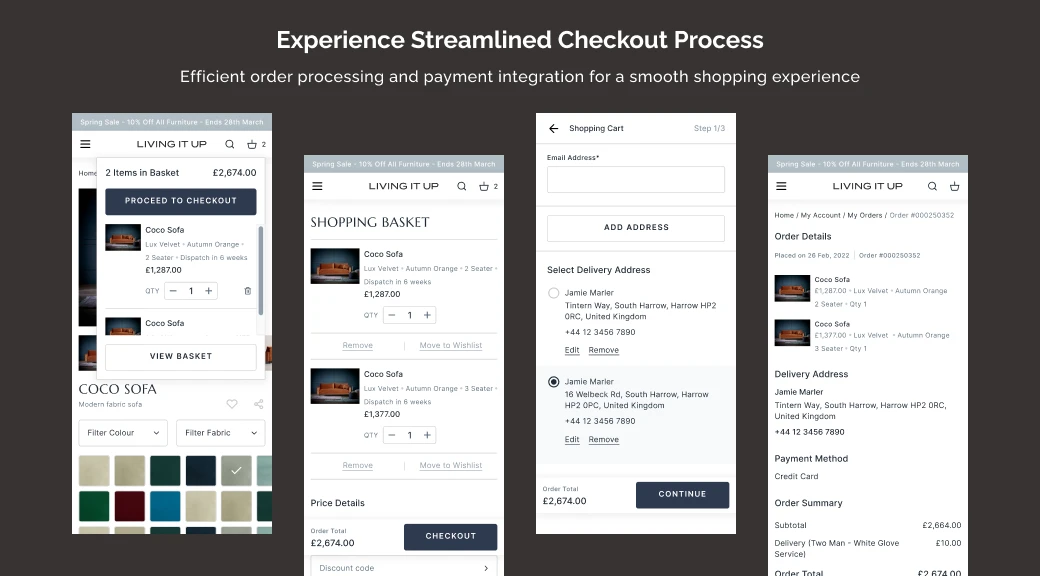This screenshot has width=1040, height=576.
Task: Click the search icon on the Order Details screen
Action: pos(932,186)
